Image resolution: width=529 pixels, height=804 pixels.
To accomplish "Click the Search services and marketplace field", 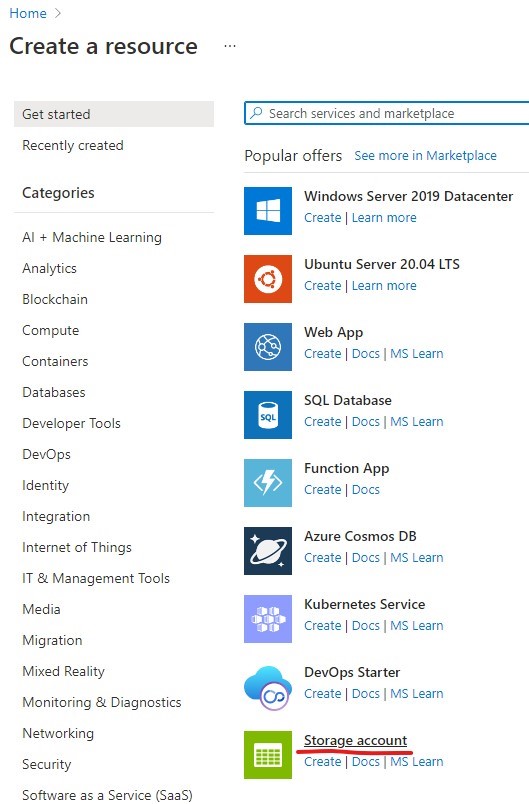I will [387, 113].
